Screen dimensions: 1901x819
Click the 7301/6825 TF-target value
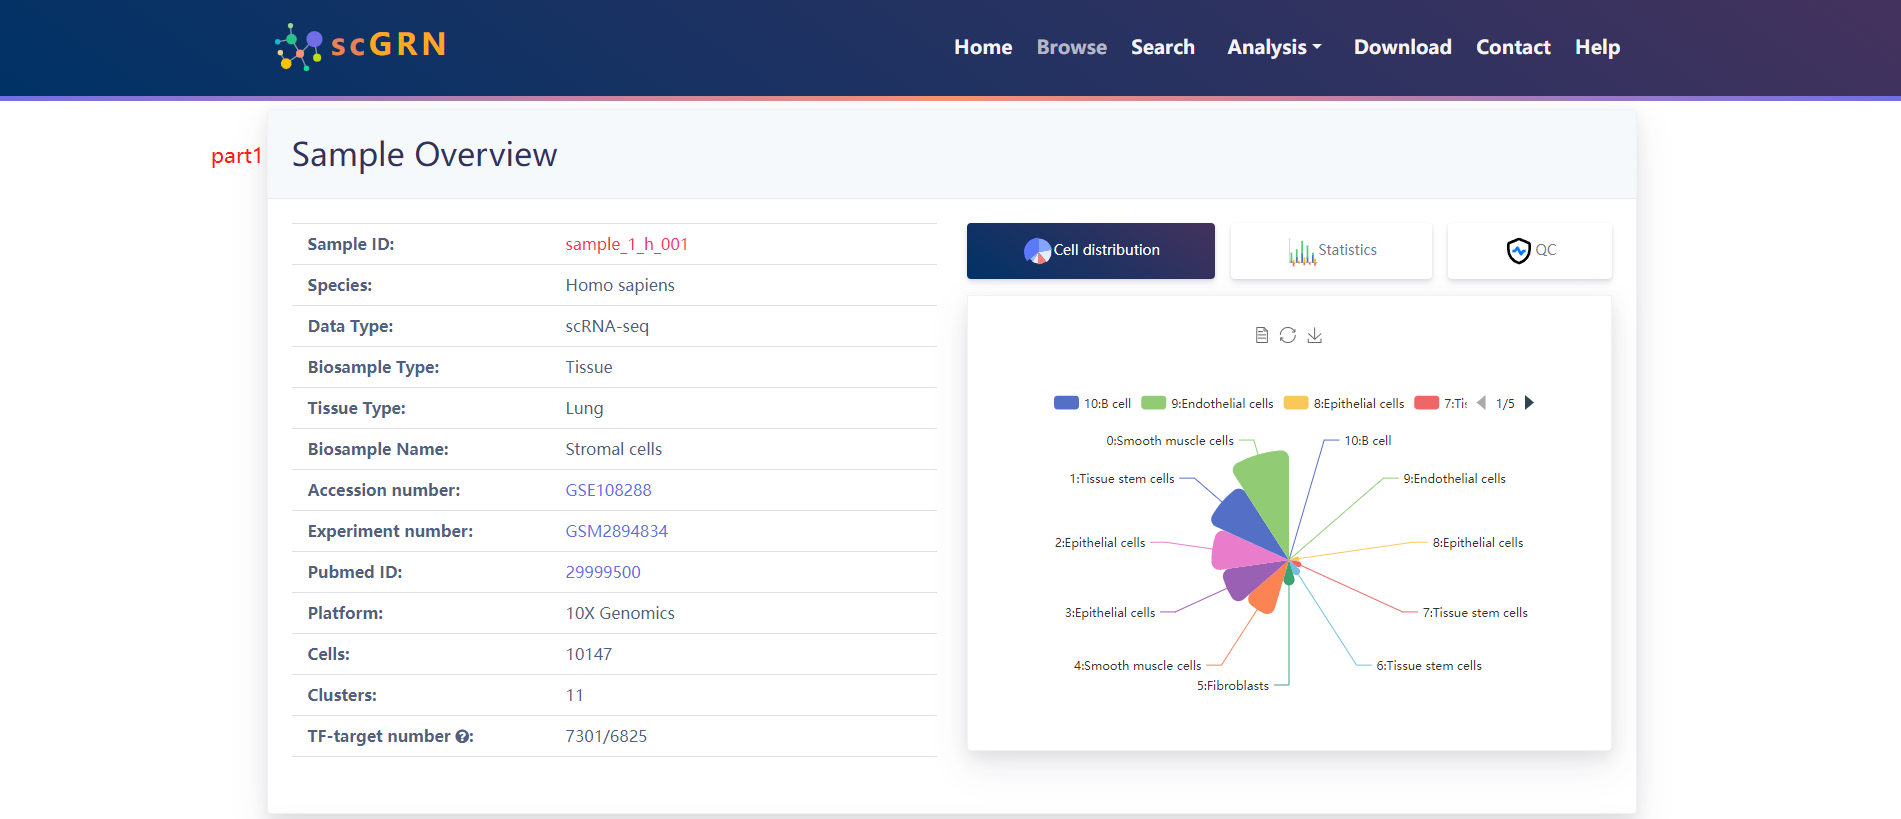point(606,736)
